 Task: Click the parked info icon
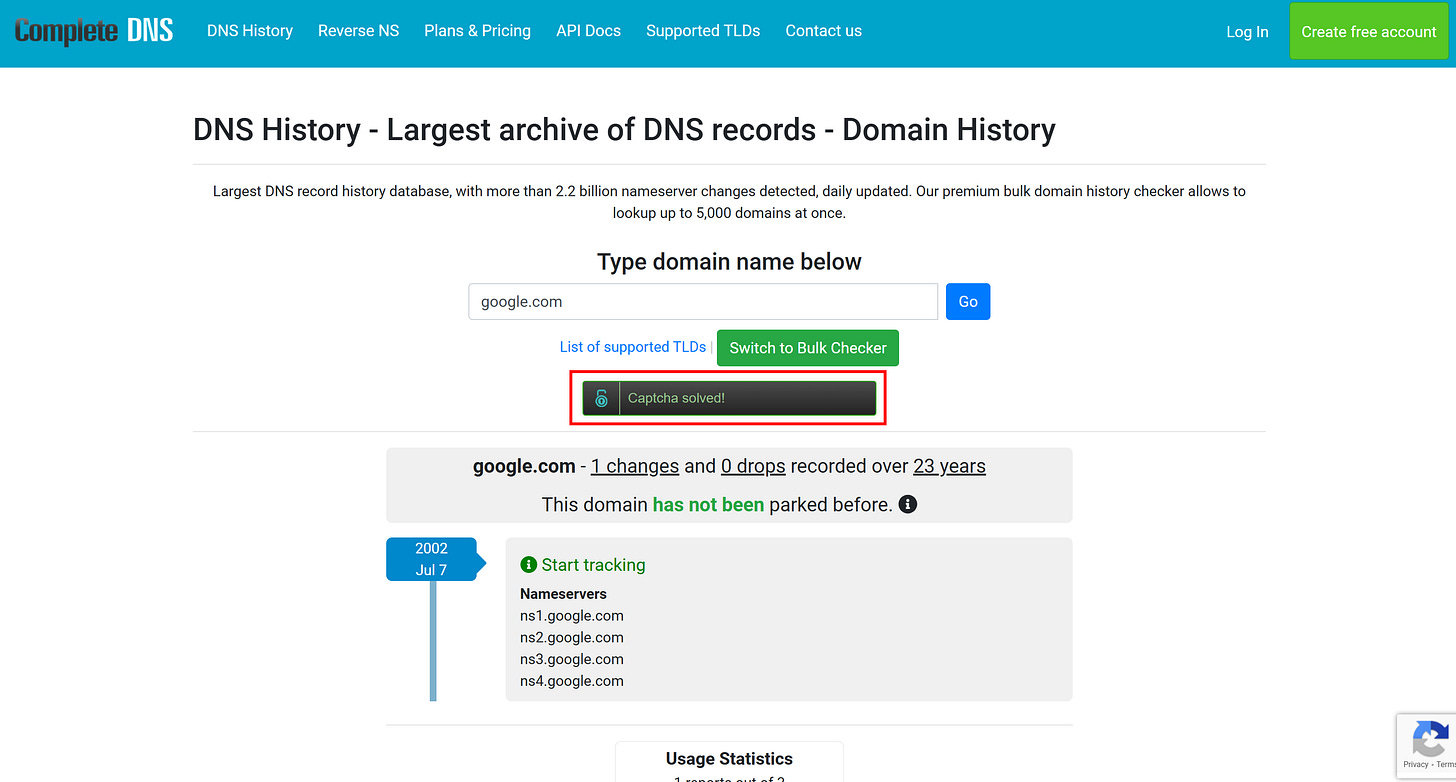point(908,504)
